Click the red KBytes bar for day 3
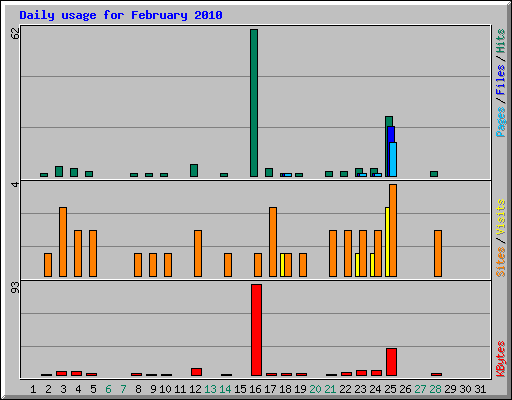This screenshot has height=400, width=512. tap(61, 373)
